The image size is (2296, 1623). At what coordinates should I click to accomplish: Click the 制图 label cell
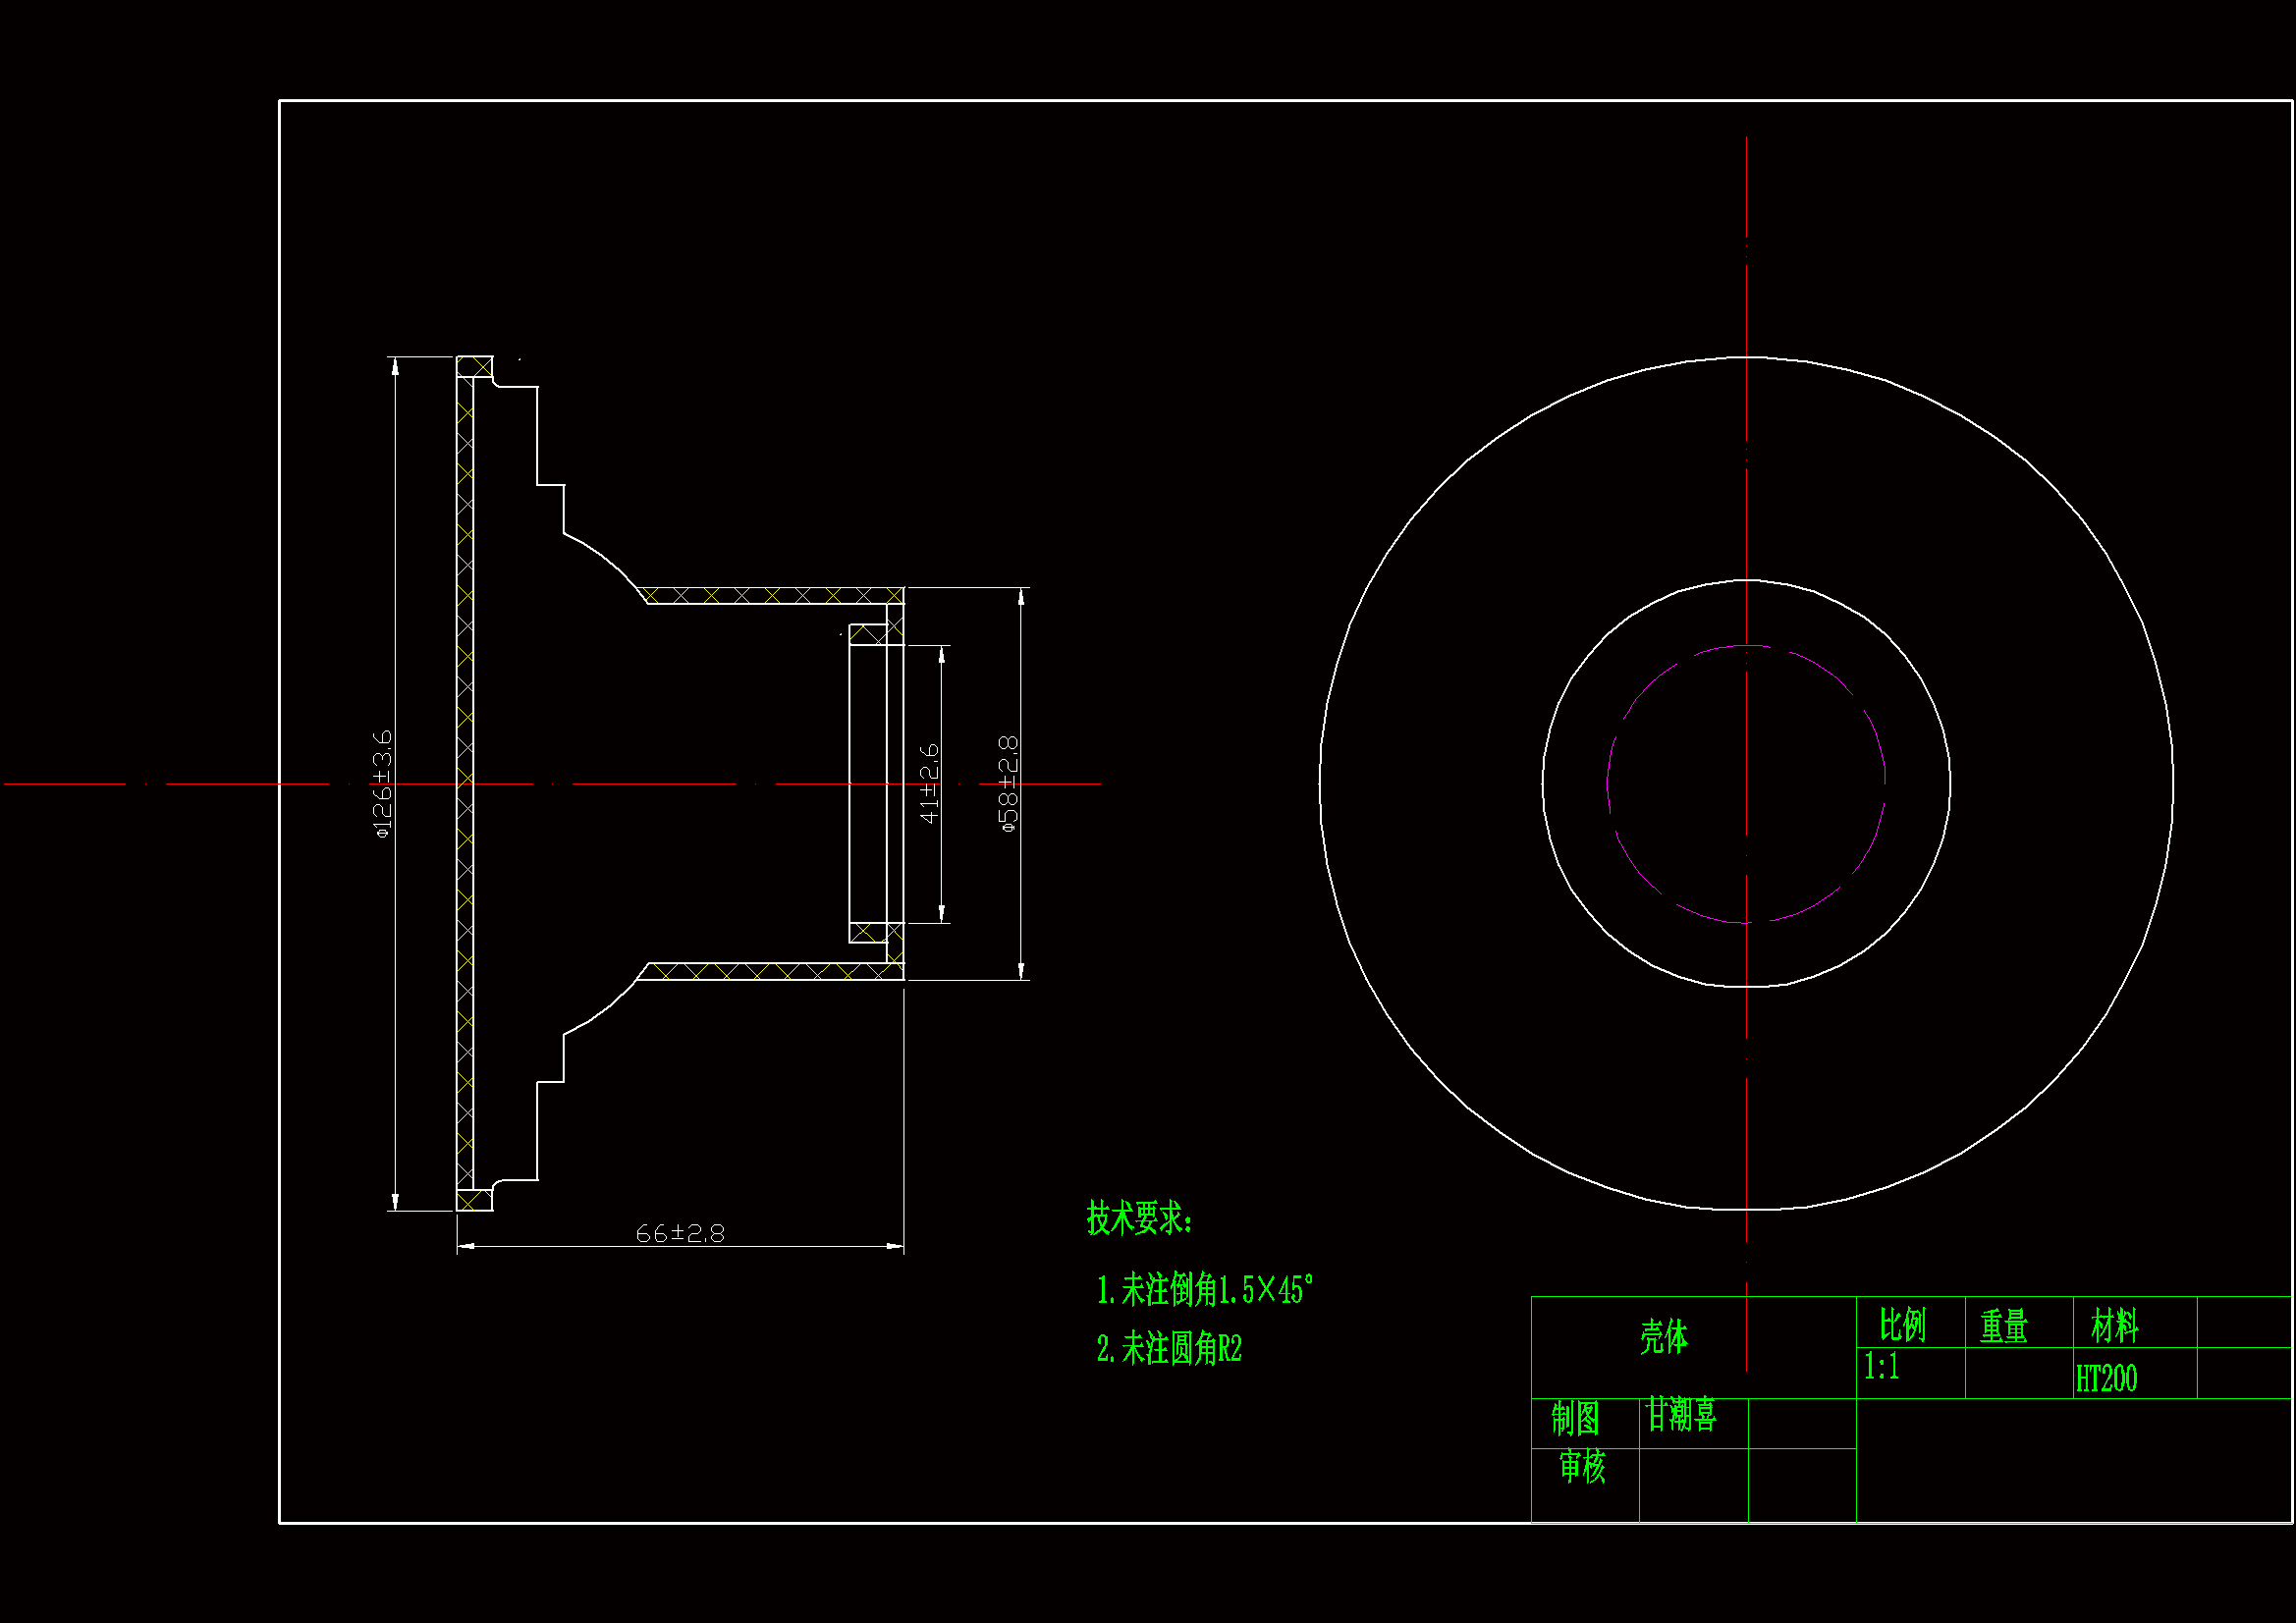click(1575, 1418)
